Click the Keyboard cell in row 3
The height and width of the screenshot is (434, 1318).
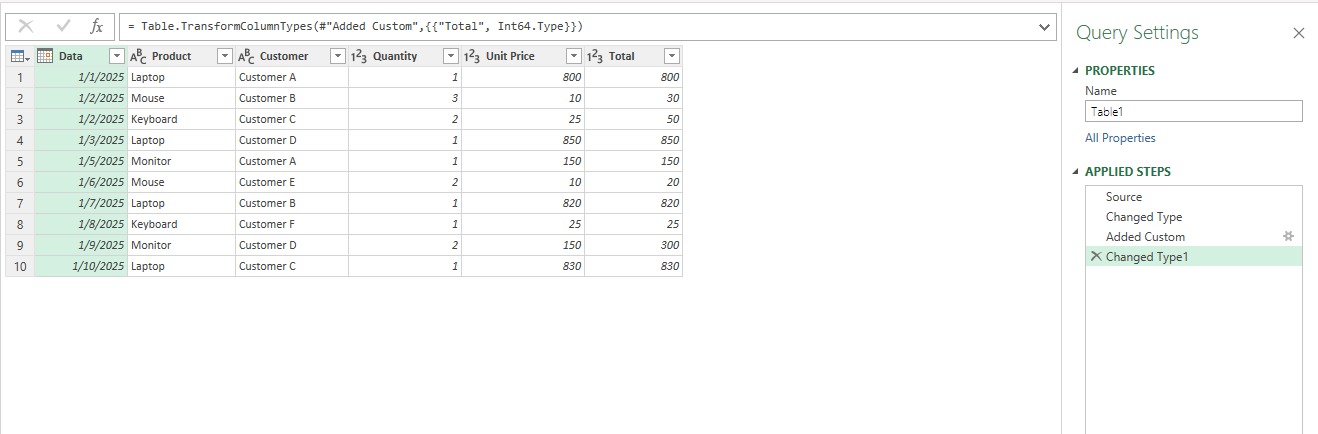(181, 119)
